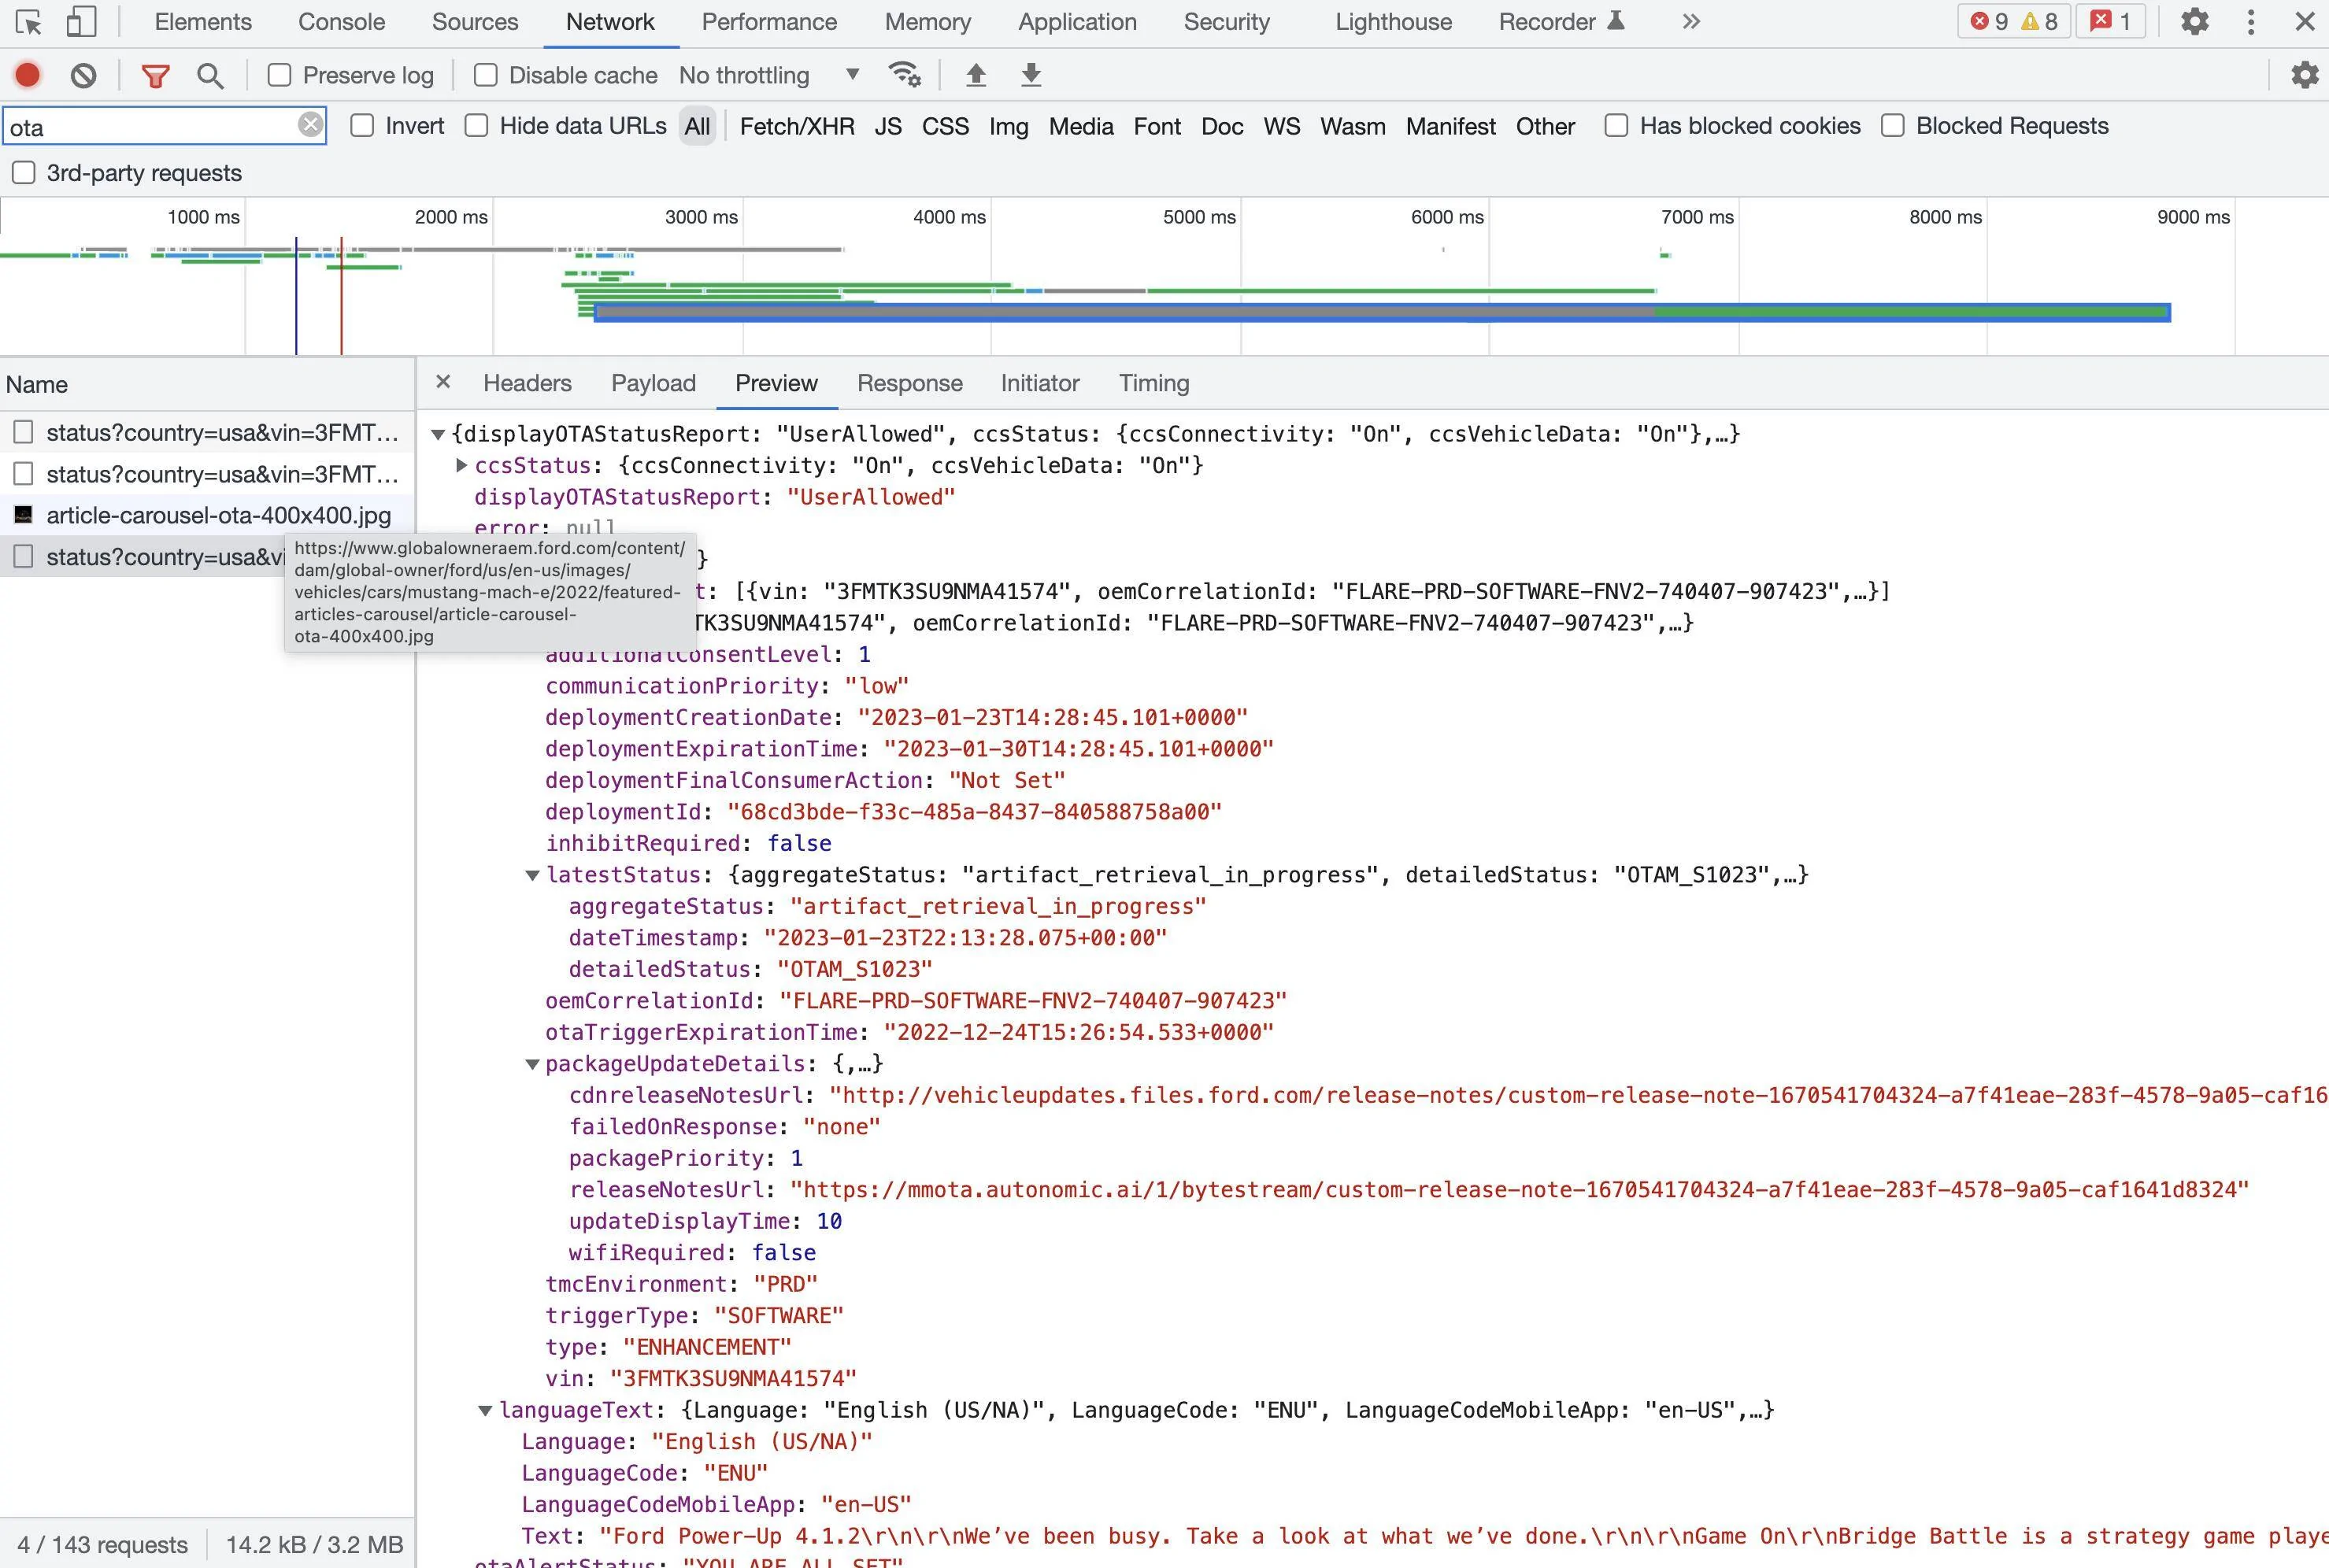This screenshot has width=2329, height=1568.
Task: Filter by Fetch/XHR request type
Action: point(797,126)
